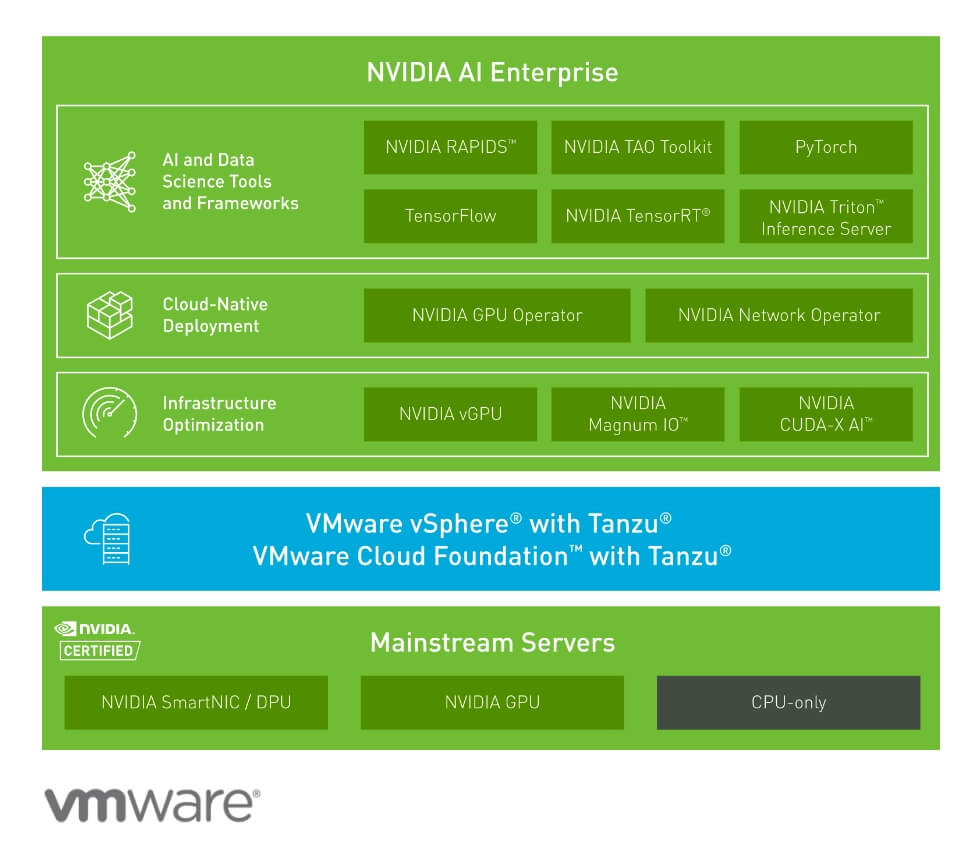980x860 pixels.
Task: Click the NVIDIA SmartNIC / DPU box
Action: (196, 702)
